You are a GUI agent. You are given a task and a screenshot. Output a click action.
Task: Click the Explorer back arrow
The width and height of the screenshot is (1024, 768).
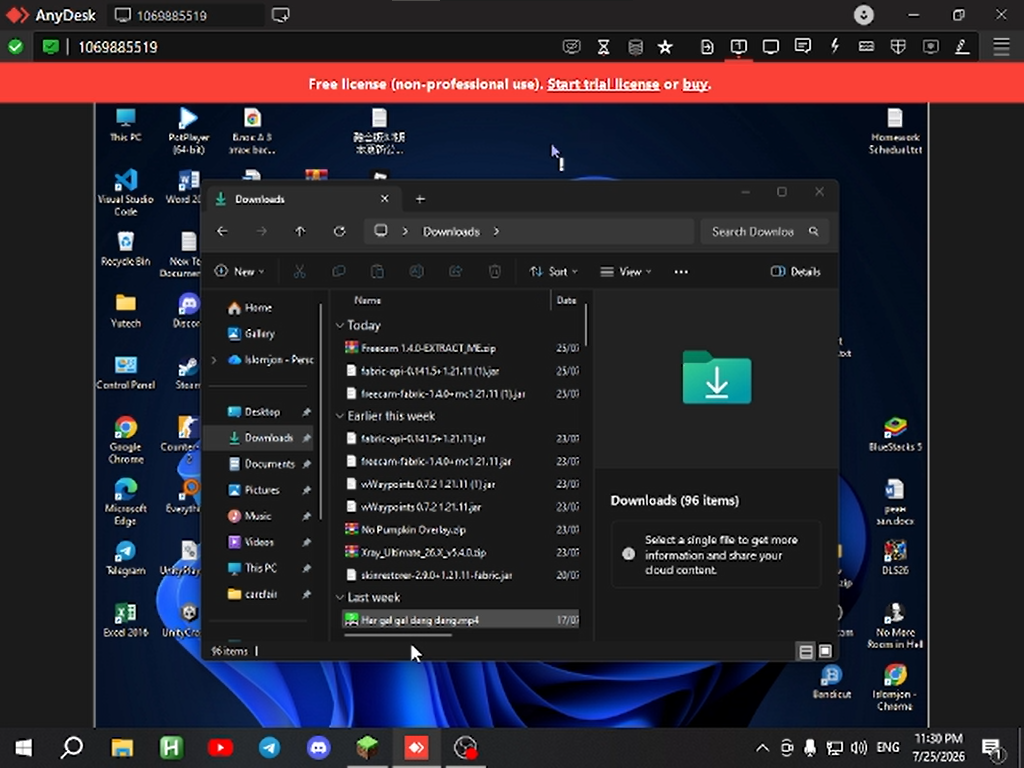223,231
